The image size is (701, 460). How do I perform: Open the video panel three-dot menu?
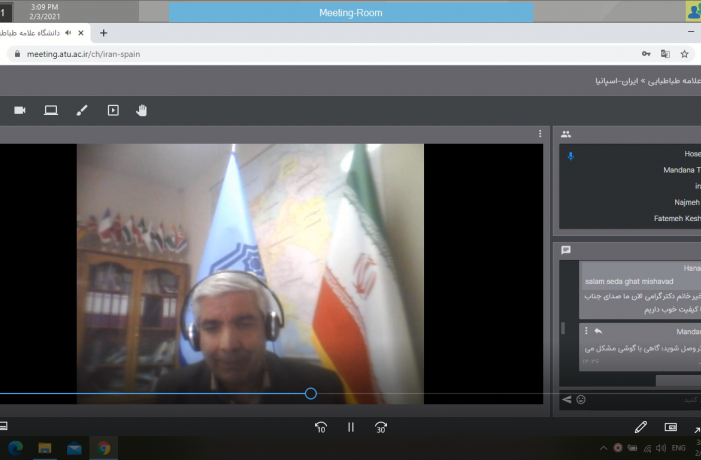click(x=540, y=134)
